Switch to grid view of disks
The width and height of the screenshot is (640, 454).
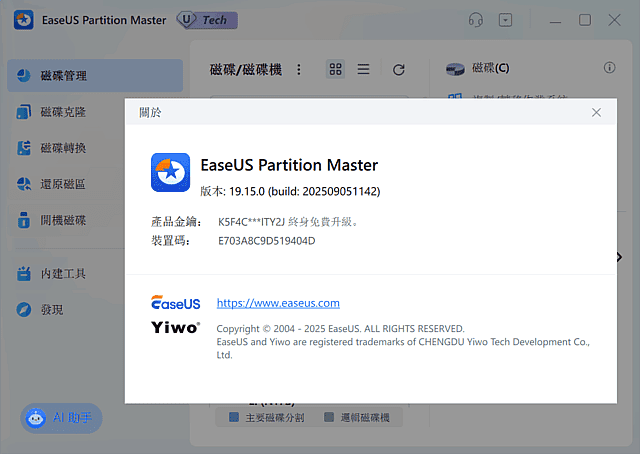[x=336, y=69]
